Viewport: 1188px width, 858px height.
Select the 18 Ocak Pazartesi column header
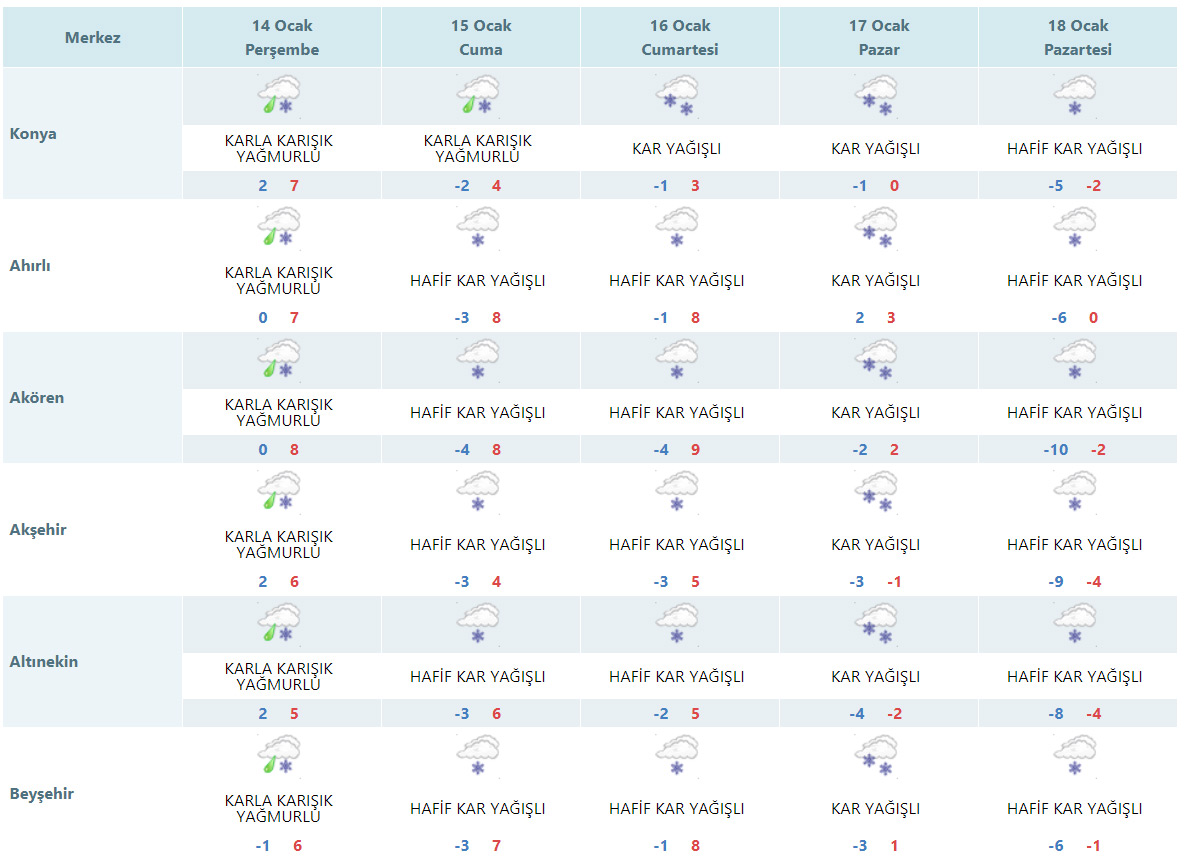click(x=1078, y=38)
